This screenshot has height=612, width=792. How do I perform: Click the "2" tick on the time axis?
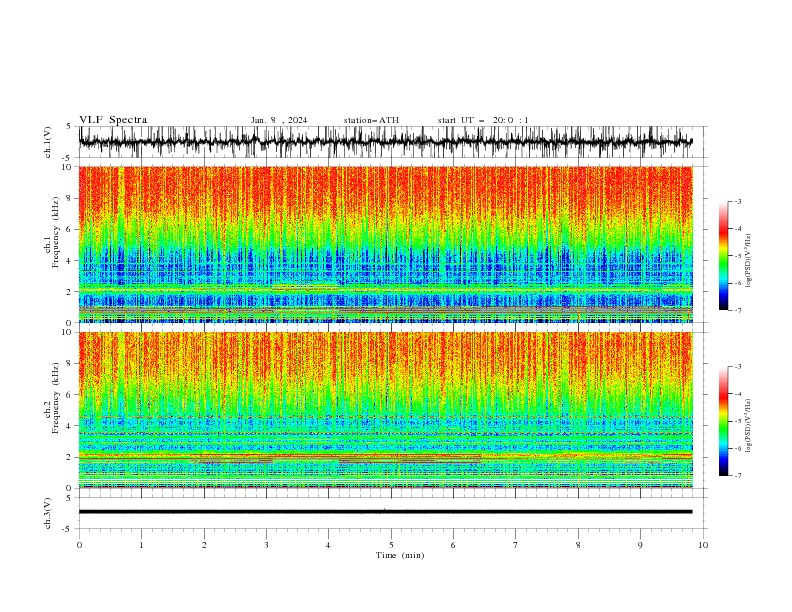tap(204, 545)
